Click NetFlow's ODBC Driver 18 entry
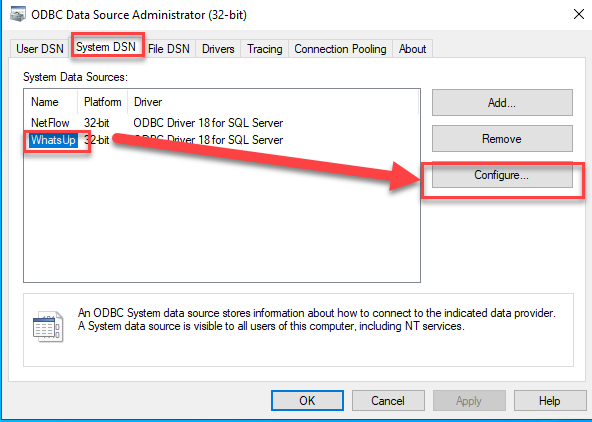The height and width of the screenshot is (422, 592). tap(208, 123)
